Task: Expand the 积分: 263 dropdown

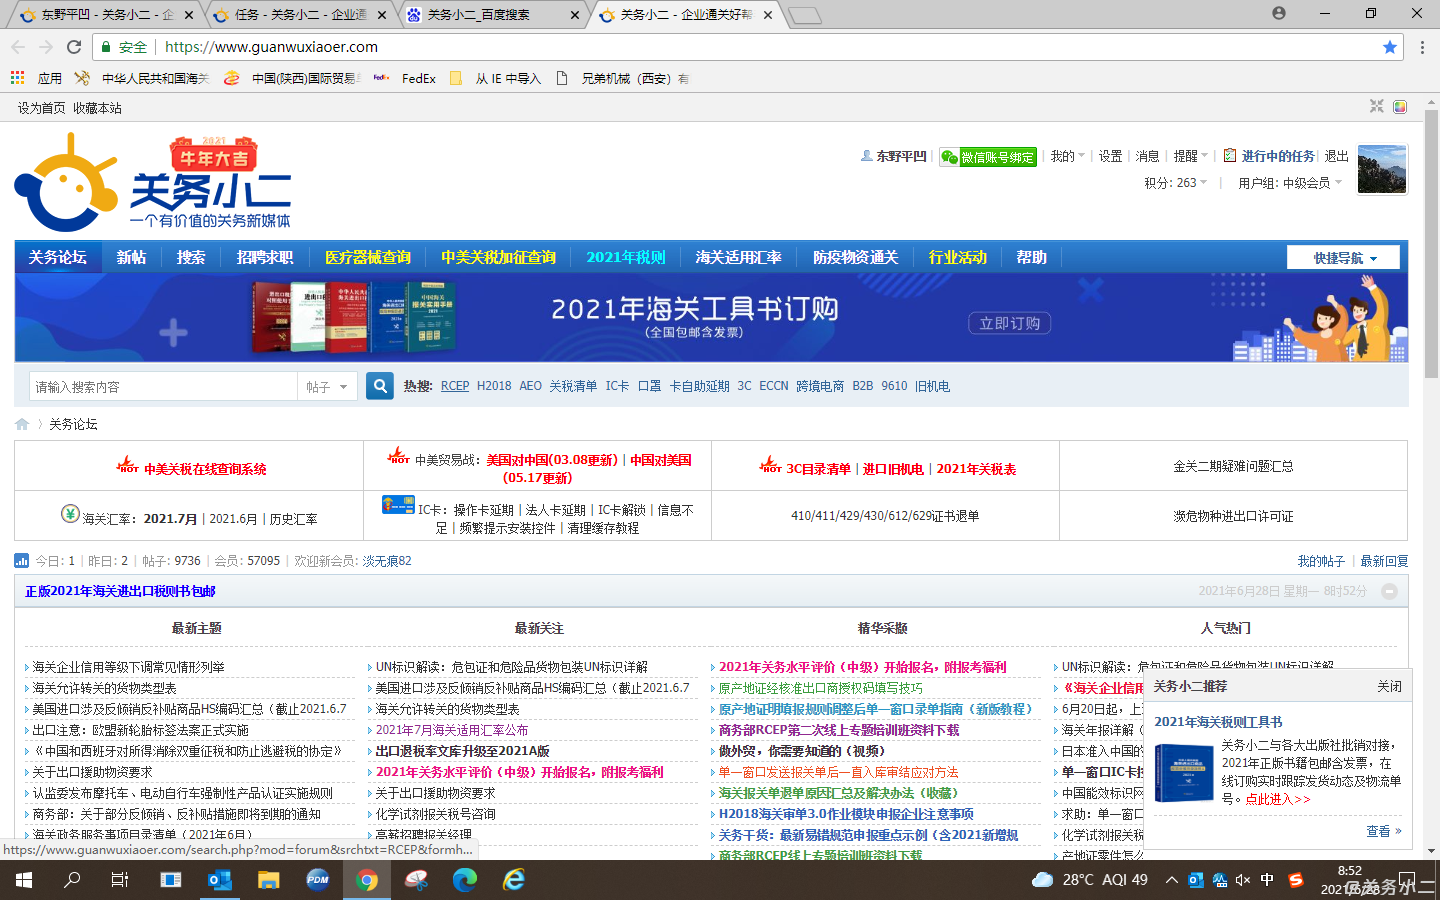Action: (1175, 183)
